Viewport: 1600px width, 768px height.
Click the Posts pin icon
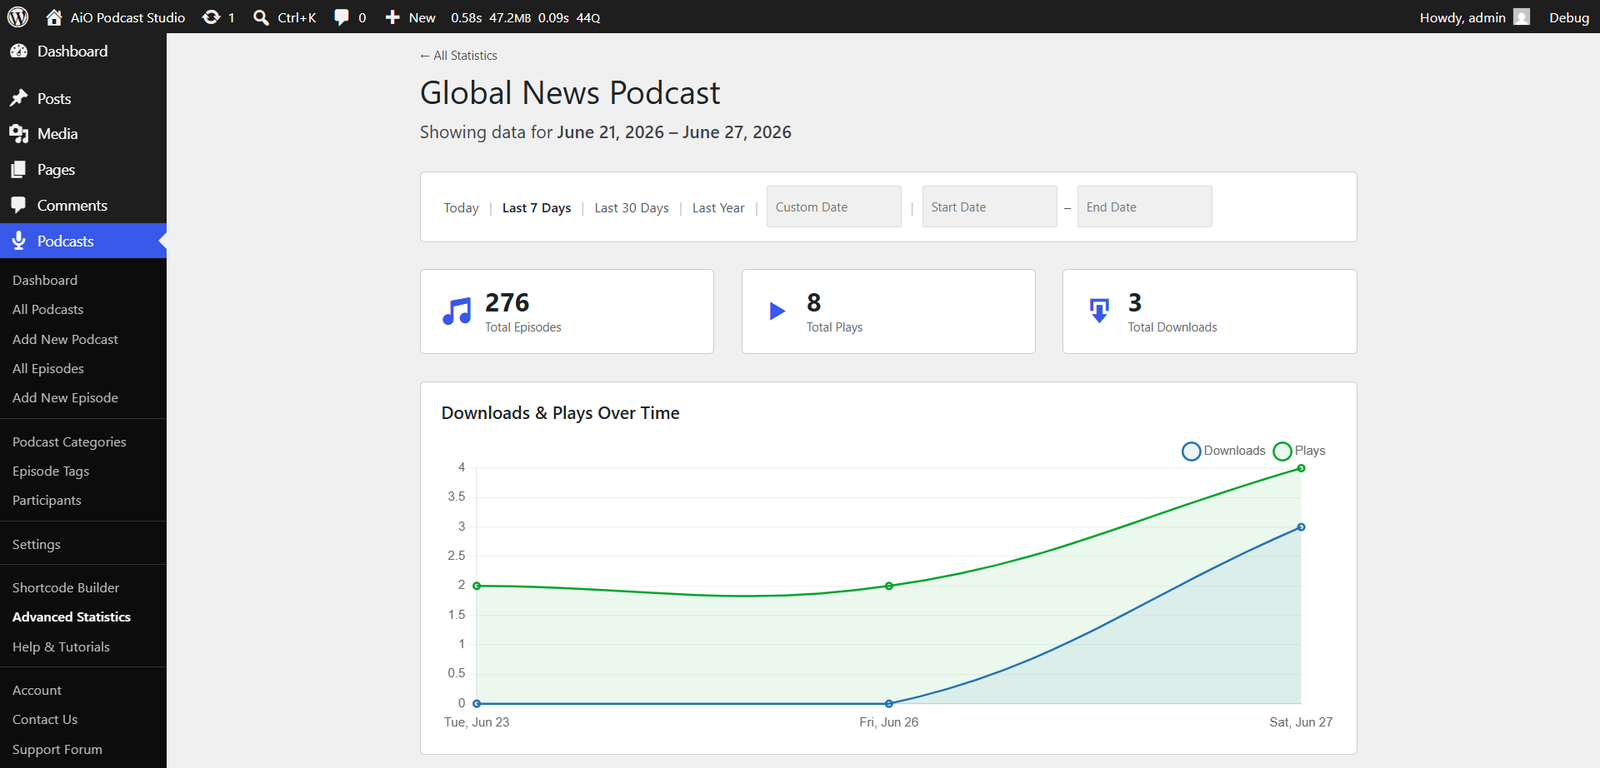(18, 98)
